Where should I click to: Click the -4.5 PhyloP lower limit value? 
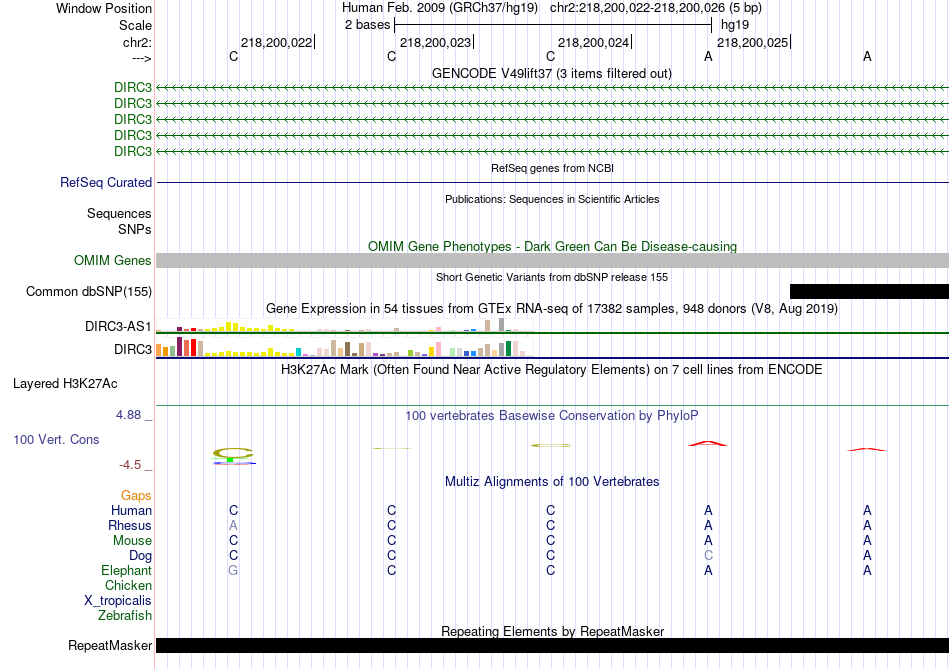click(x=130, y=465)
